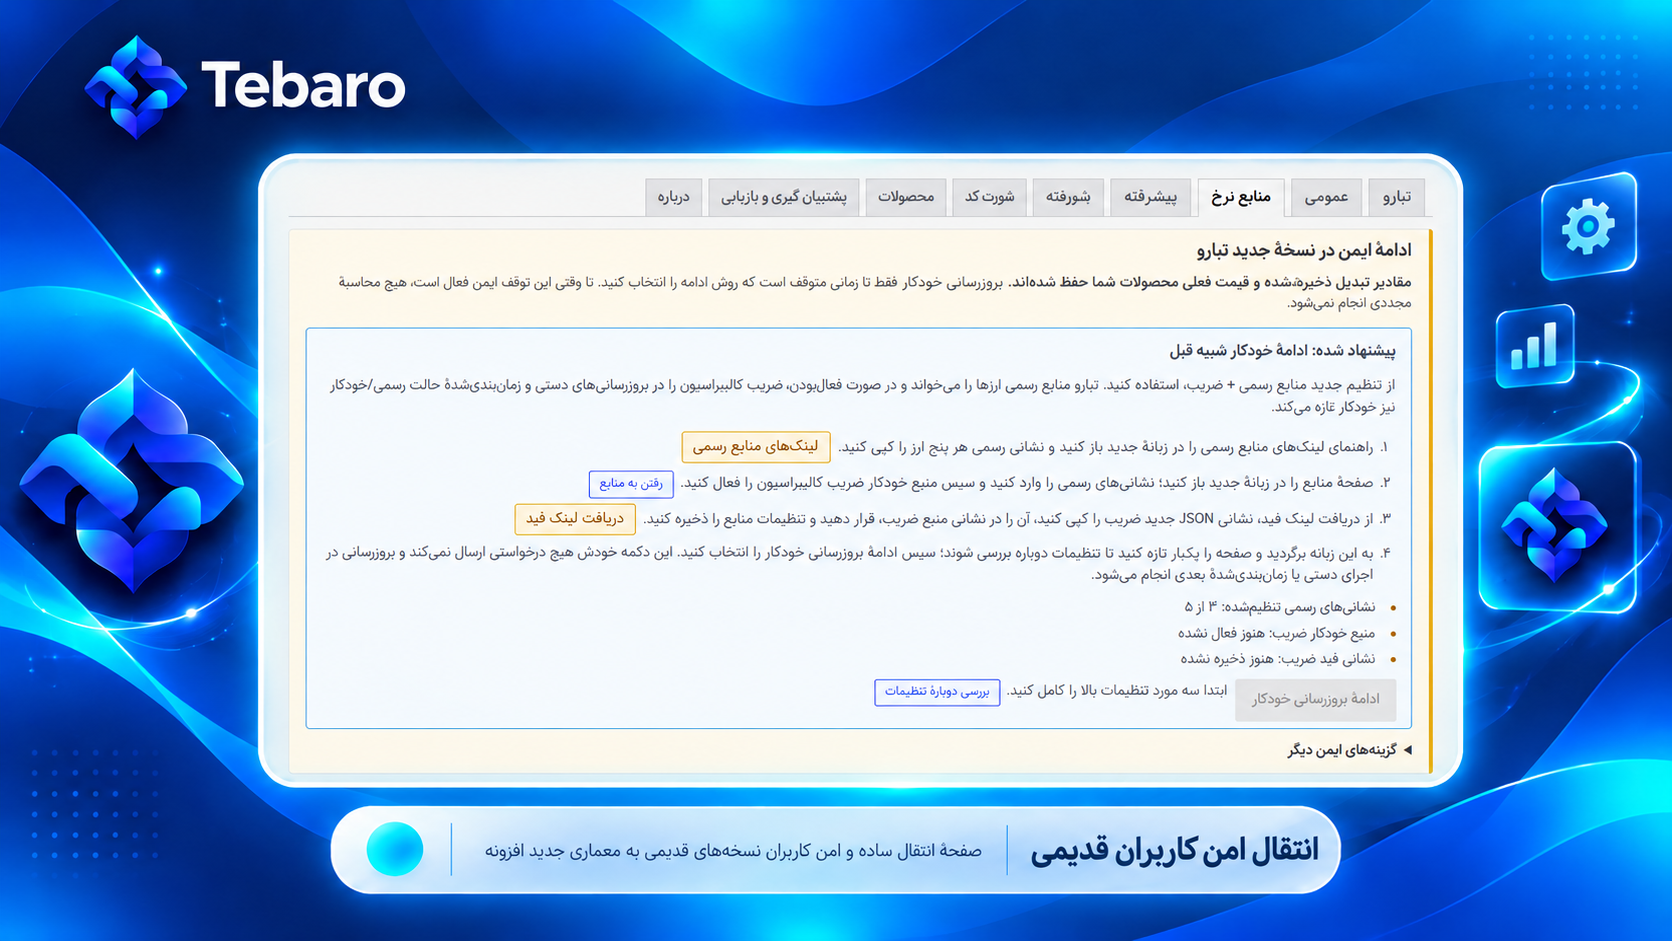1672x941 pixels.
Task: Select the منابع نرخ tab
Action: point(1241,197)
